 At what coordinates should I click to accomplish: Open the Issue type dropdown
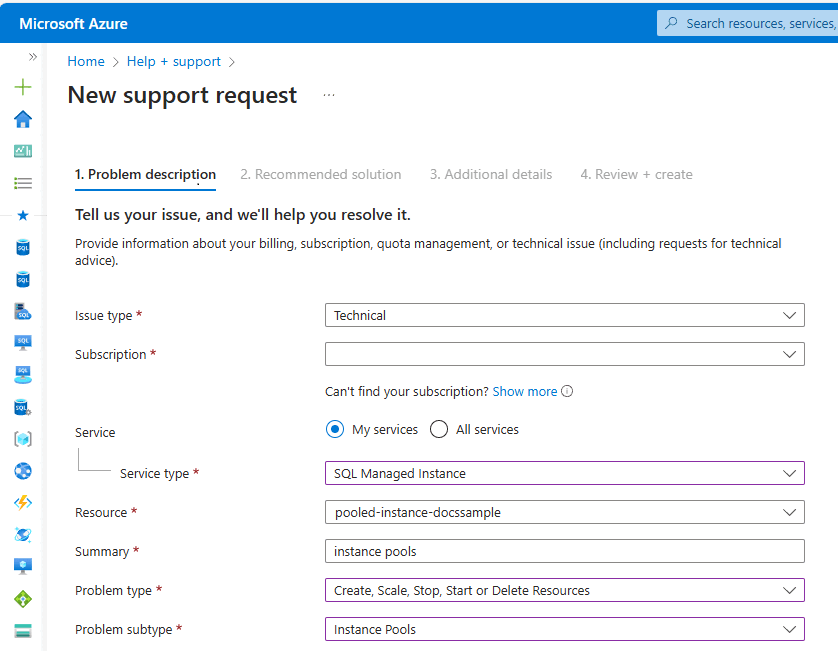[565, 314]
